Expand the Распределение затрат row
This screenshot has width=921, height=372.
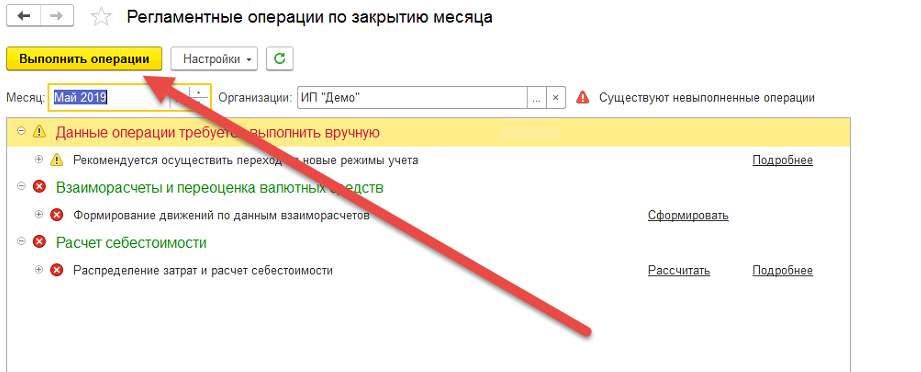pyautogui.click(x=39, y=269)
